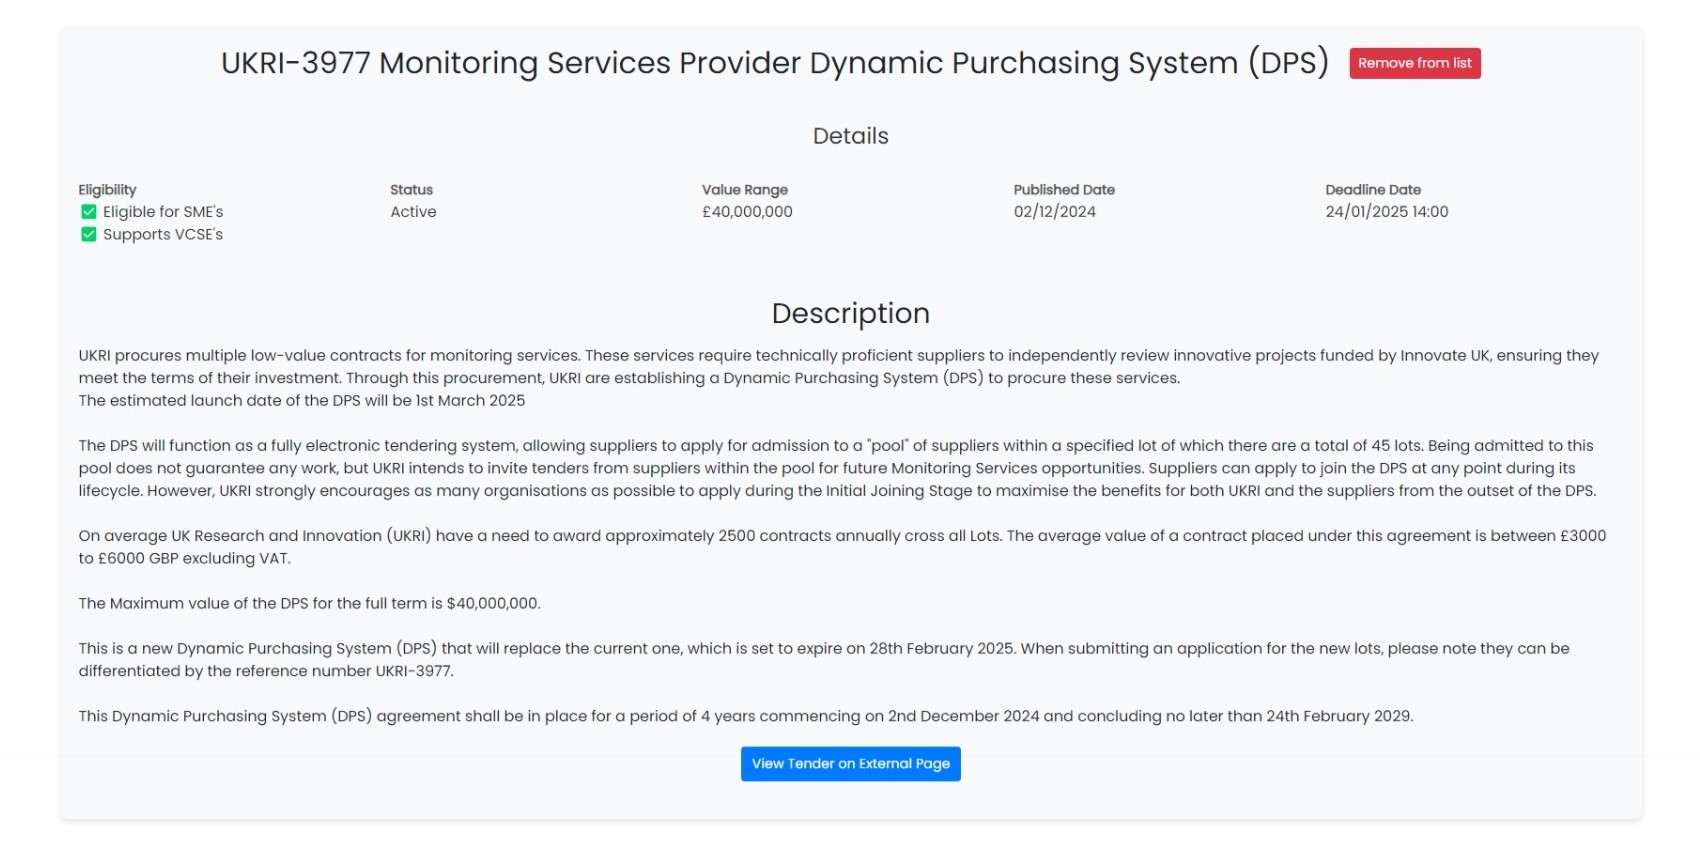Select the 24/01/2025 14:00 deadline
The image size is (1700, 850).
point(1387,212)
